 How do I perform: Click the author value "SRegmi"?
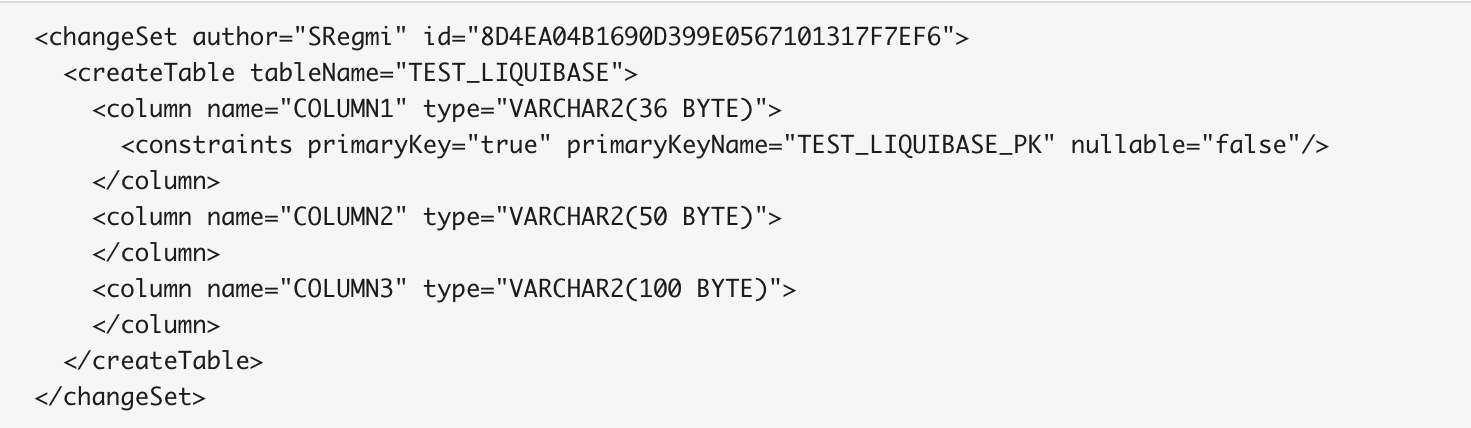coord(336,38)
